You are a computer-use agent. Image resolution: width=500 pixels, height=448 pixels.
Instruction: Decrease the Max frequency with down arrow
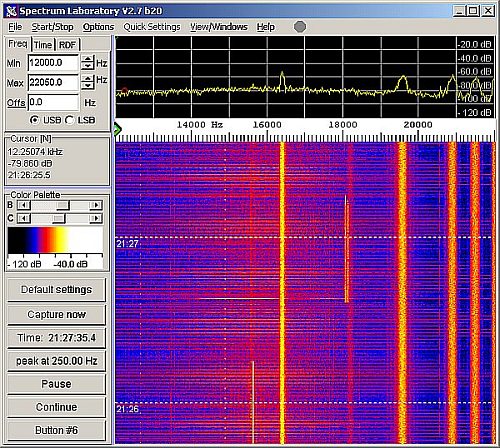point(88,86)
